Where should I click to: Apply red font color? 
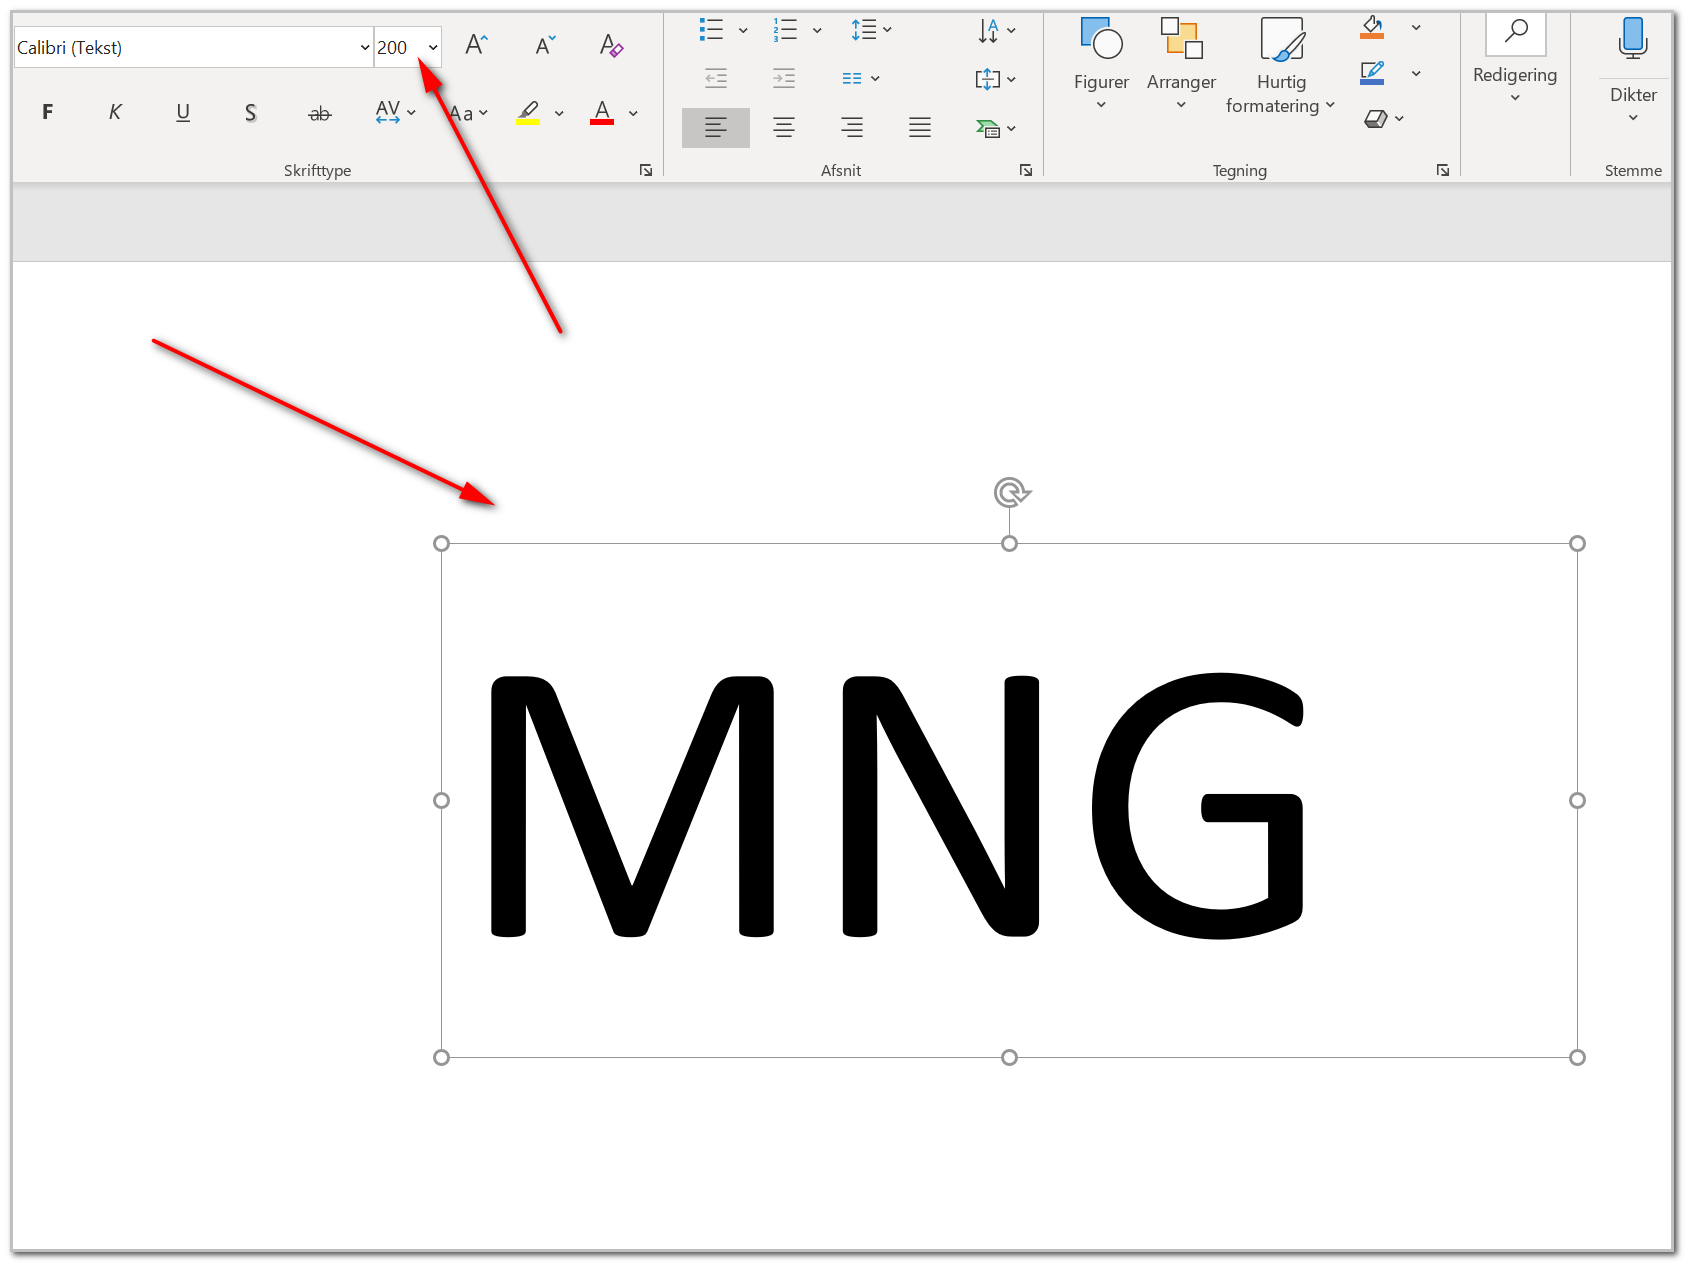(x=602, y=112)
